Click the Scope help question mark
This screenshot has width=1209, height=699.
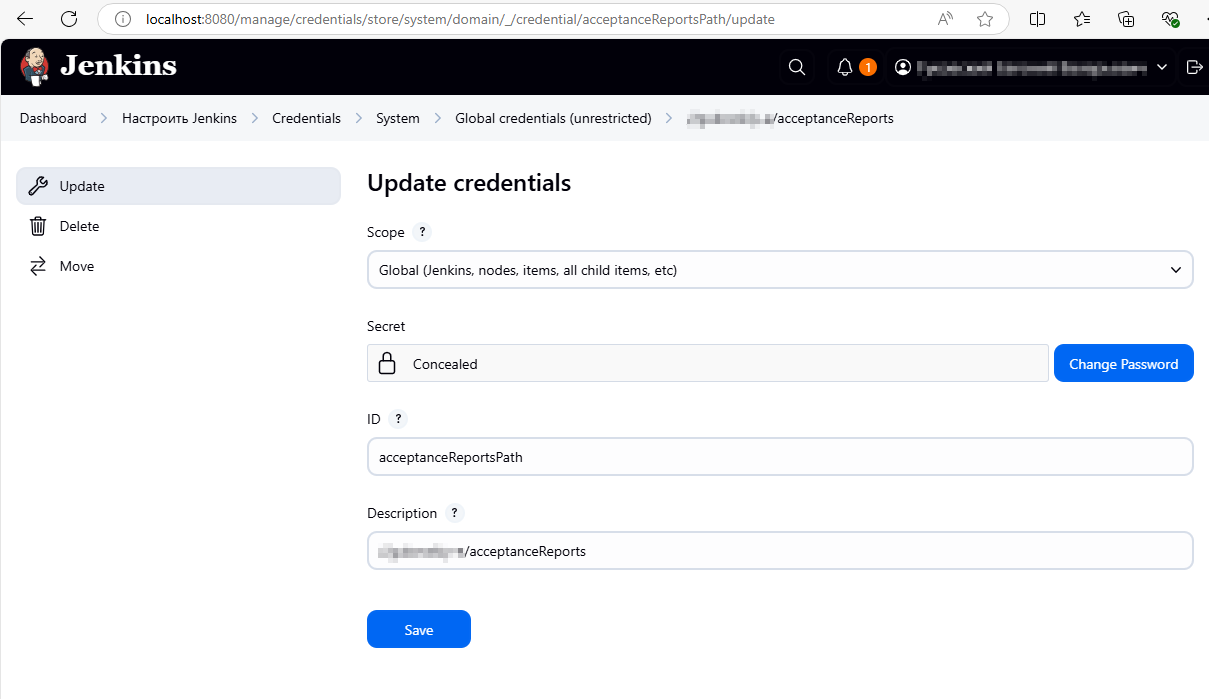422,232
